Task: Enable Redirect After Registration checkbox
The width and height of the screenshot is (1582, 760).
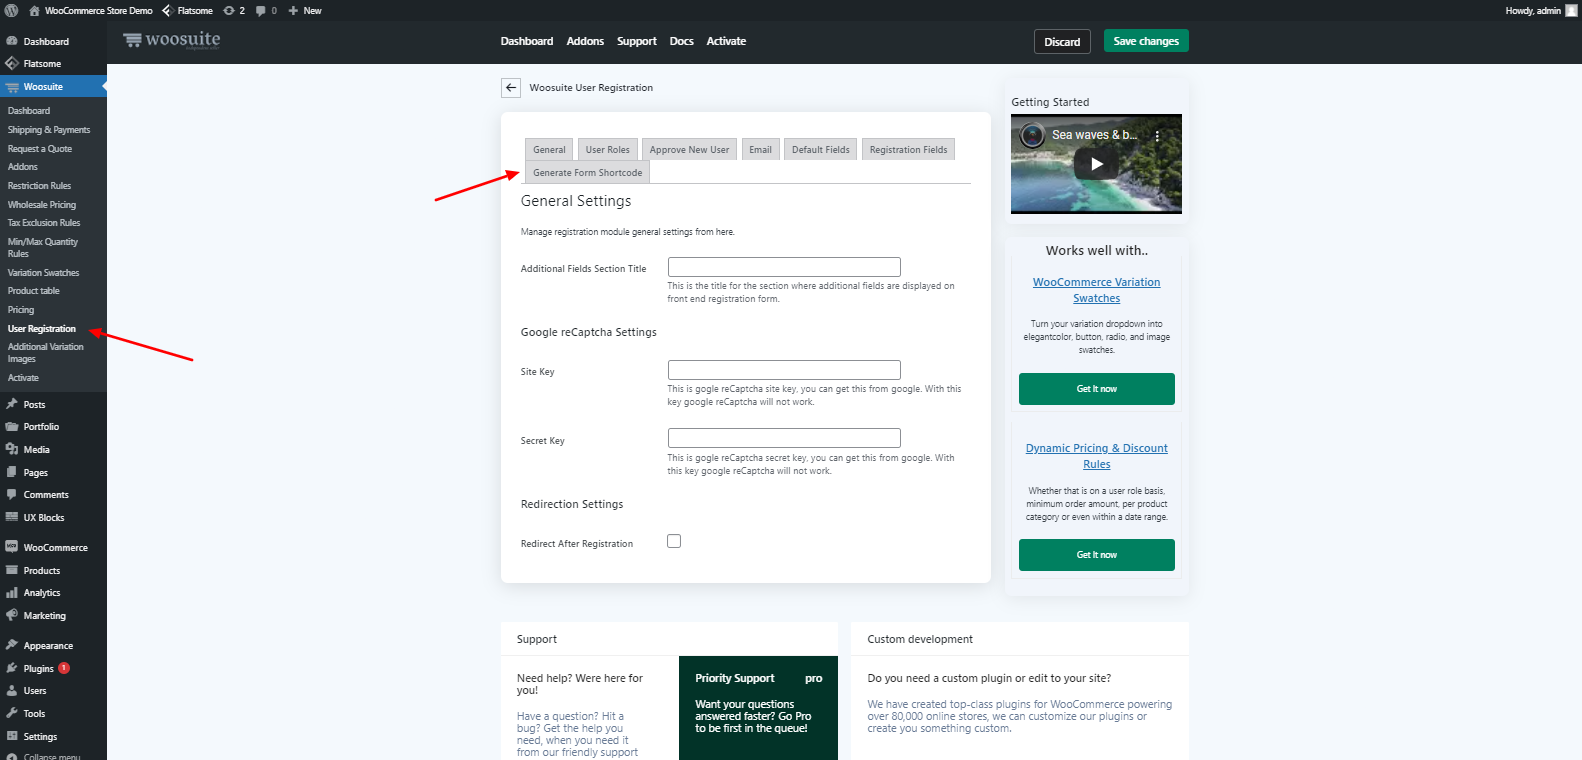Action: click(x=674, y=541)
